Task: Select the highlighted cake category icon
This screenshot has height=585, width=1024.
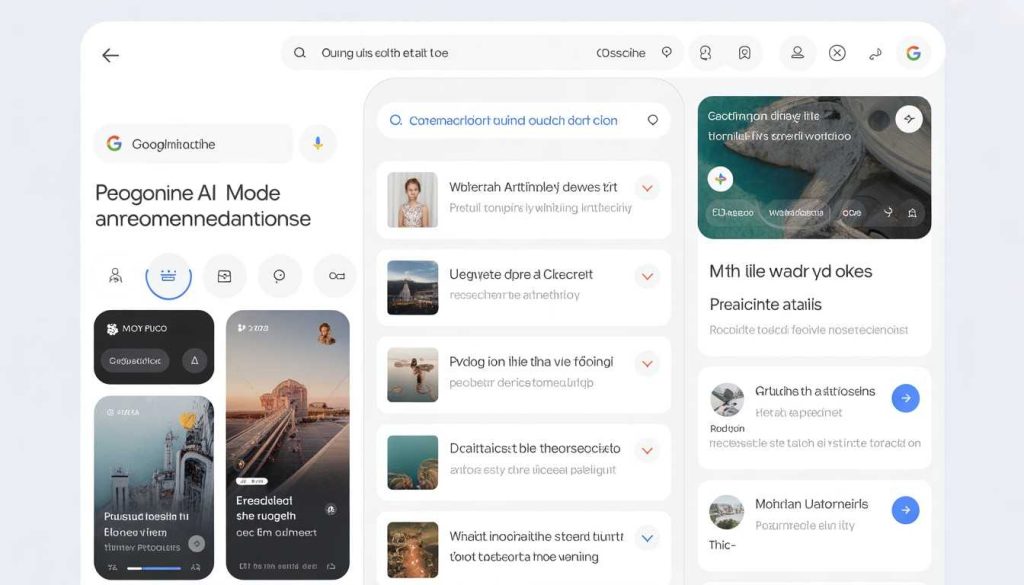Action: point(168,276)
